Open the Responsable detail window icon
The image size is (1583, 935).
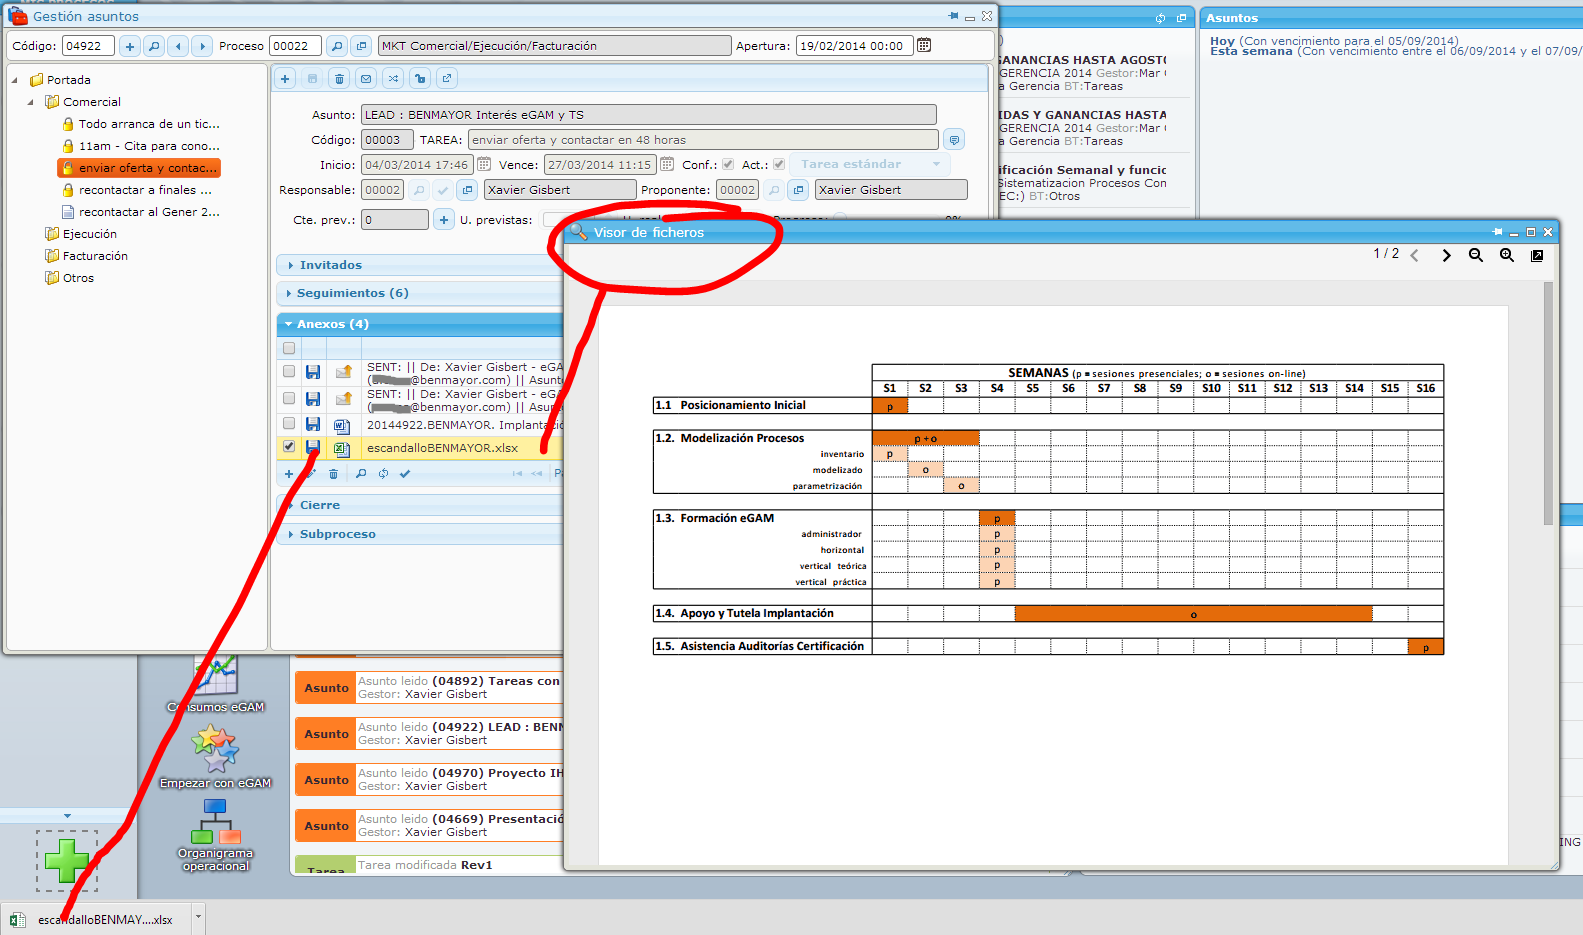(467, 190)
